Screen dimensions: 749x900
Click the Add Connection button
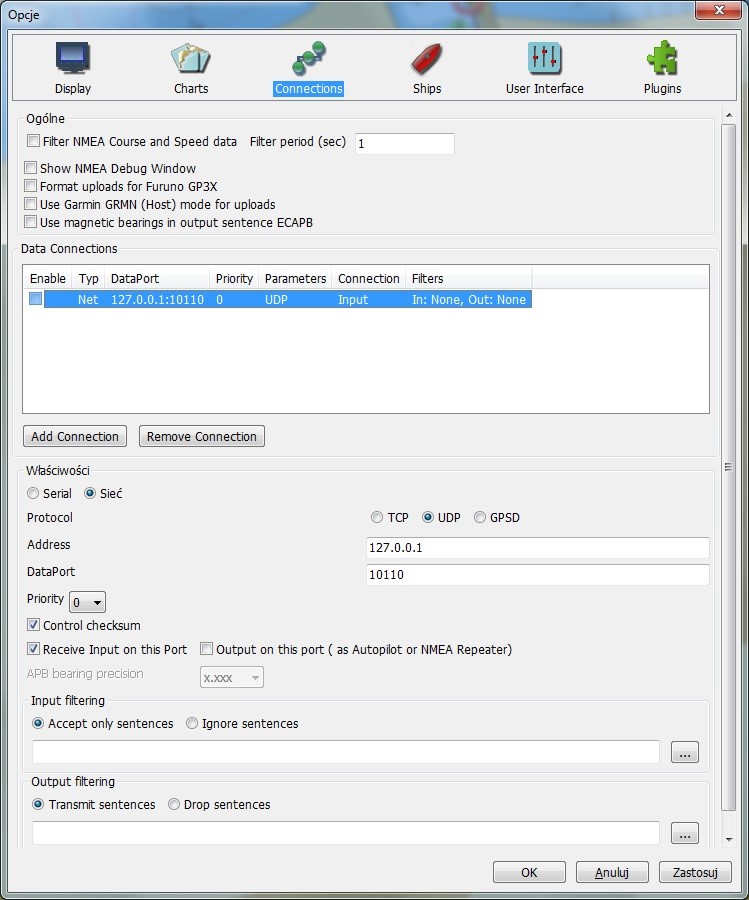pos(75,437)
